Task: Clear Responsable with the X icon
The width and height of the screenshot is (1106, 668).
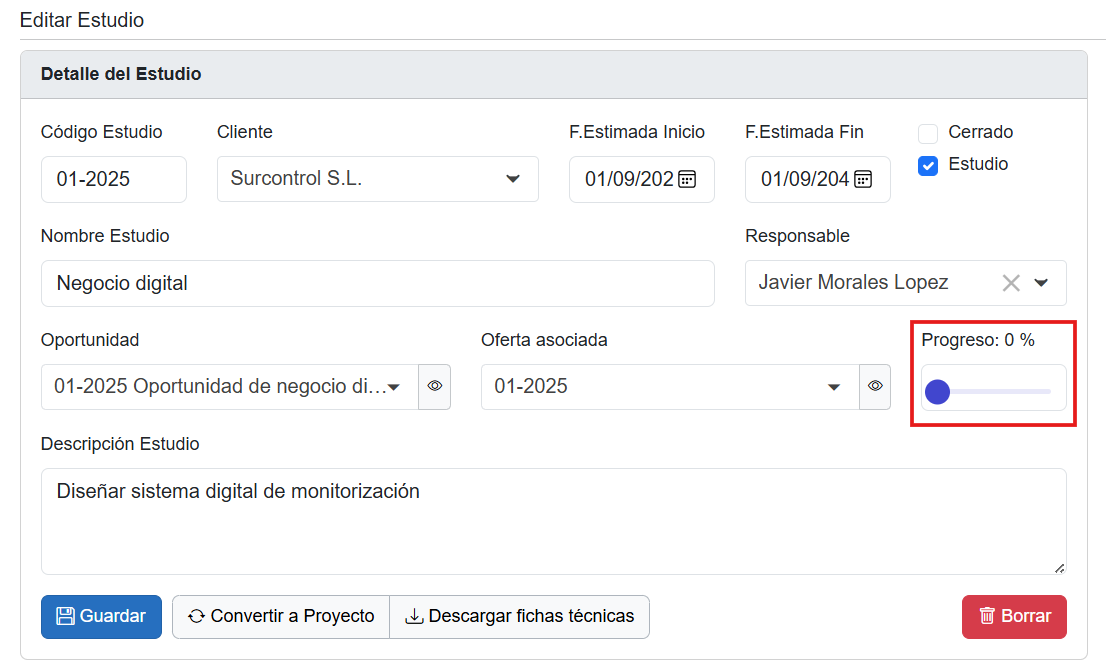Action: tap(1011, 283)
